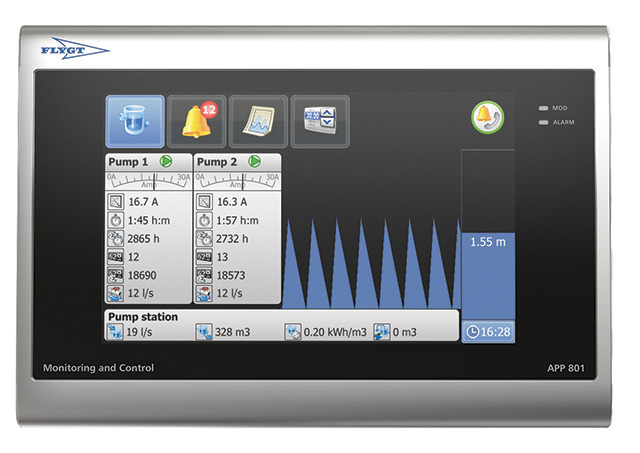This screenshot has height=453, width=640.
Task: Click the 16:28 clock button
Action: pos(488,331)
